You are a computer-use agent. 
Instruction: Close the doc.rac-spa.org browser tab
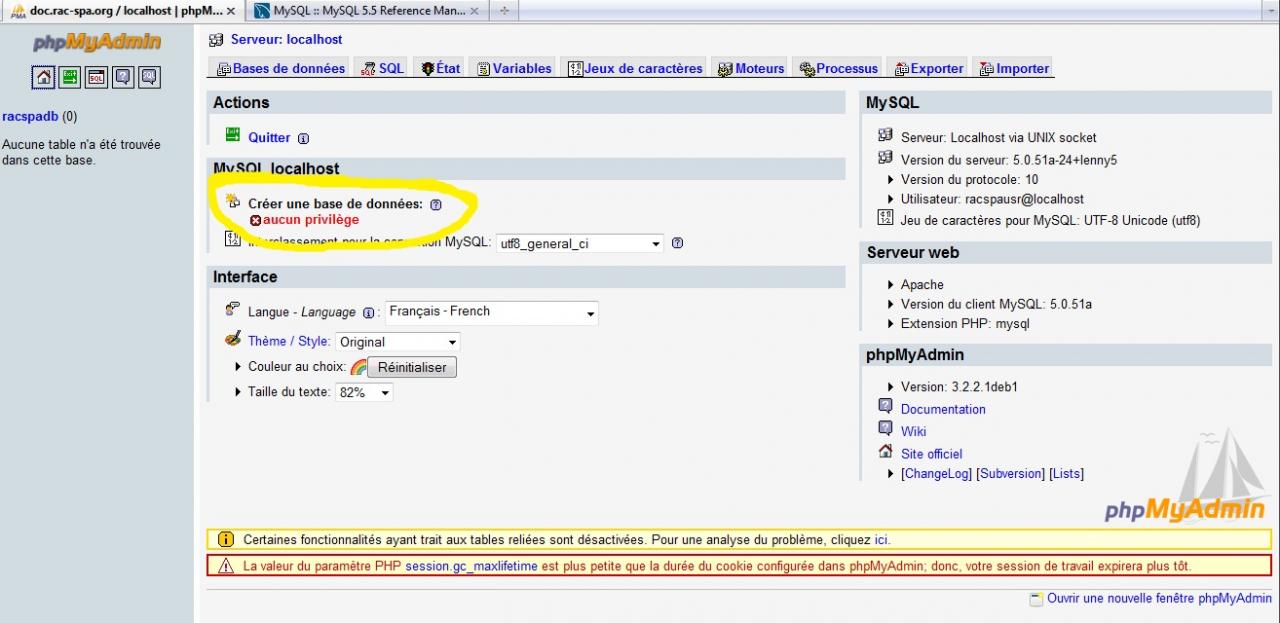(x=231, y=11)
